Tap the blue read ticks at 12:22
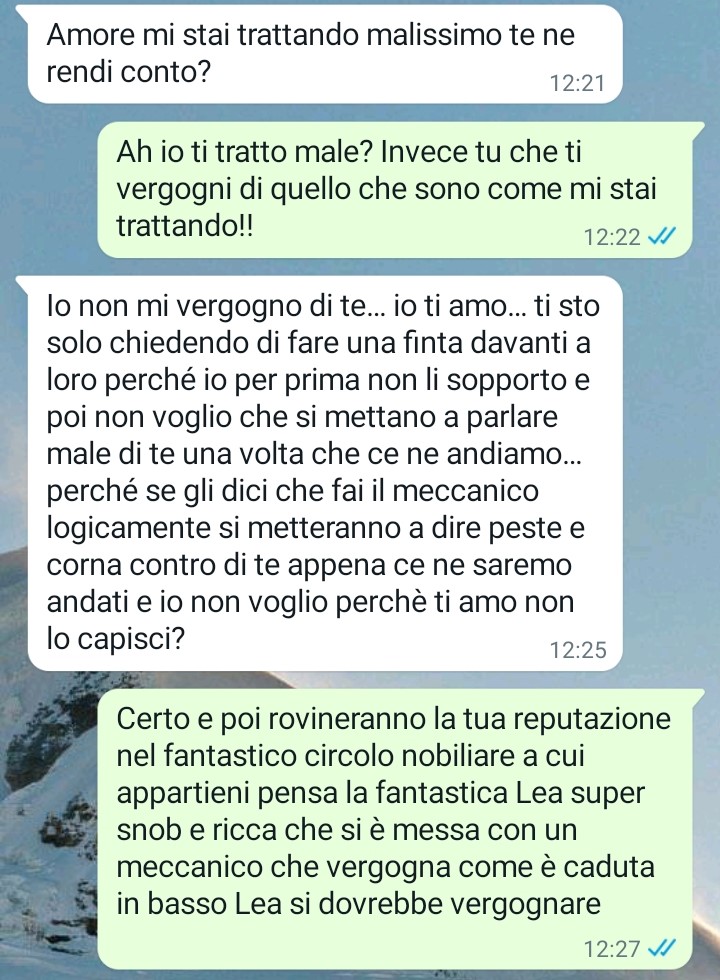Image resolution: width=720 pixels, height=980 pixels. (662, 237)
